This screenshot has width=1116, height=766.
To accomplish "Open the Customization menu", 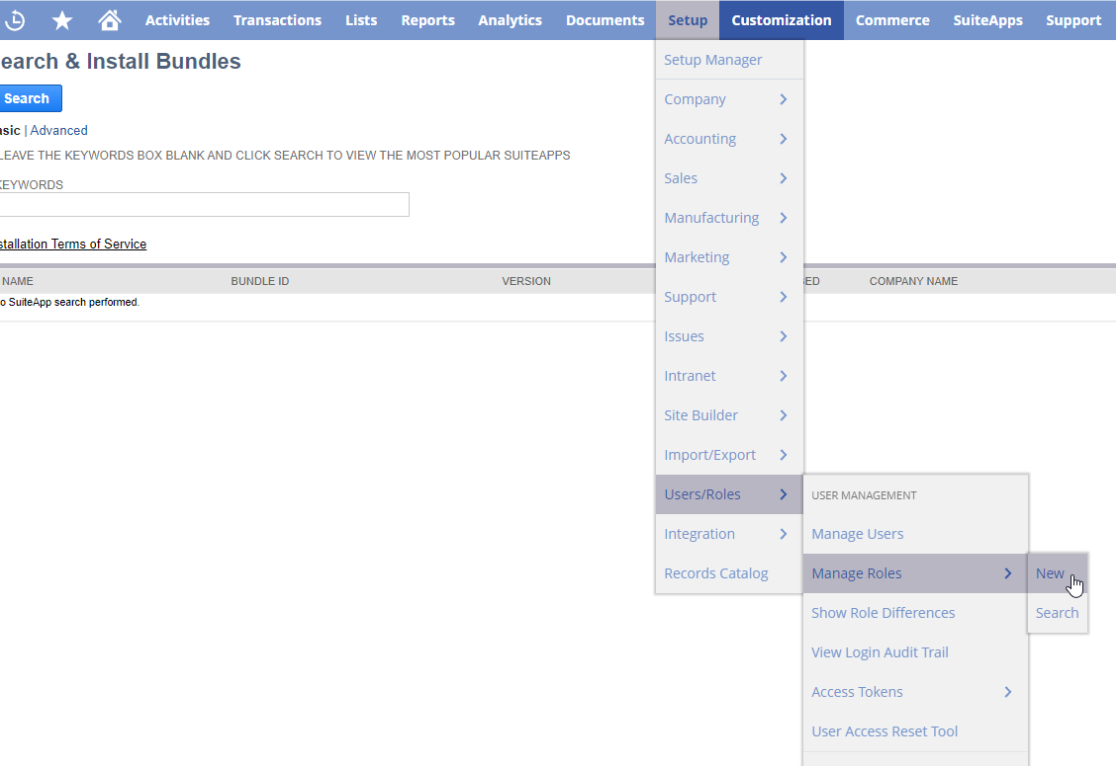I will pos(781,20).
